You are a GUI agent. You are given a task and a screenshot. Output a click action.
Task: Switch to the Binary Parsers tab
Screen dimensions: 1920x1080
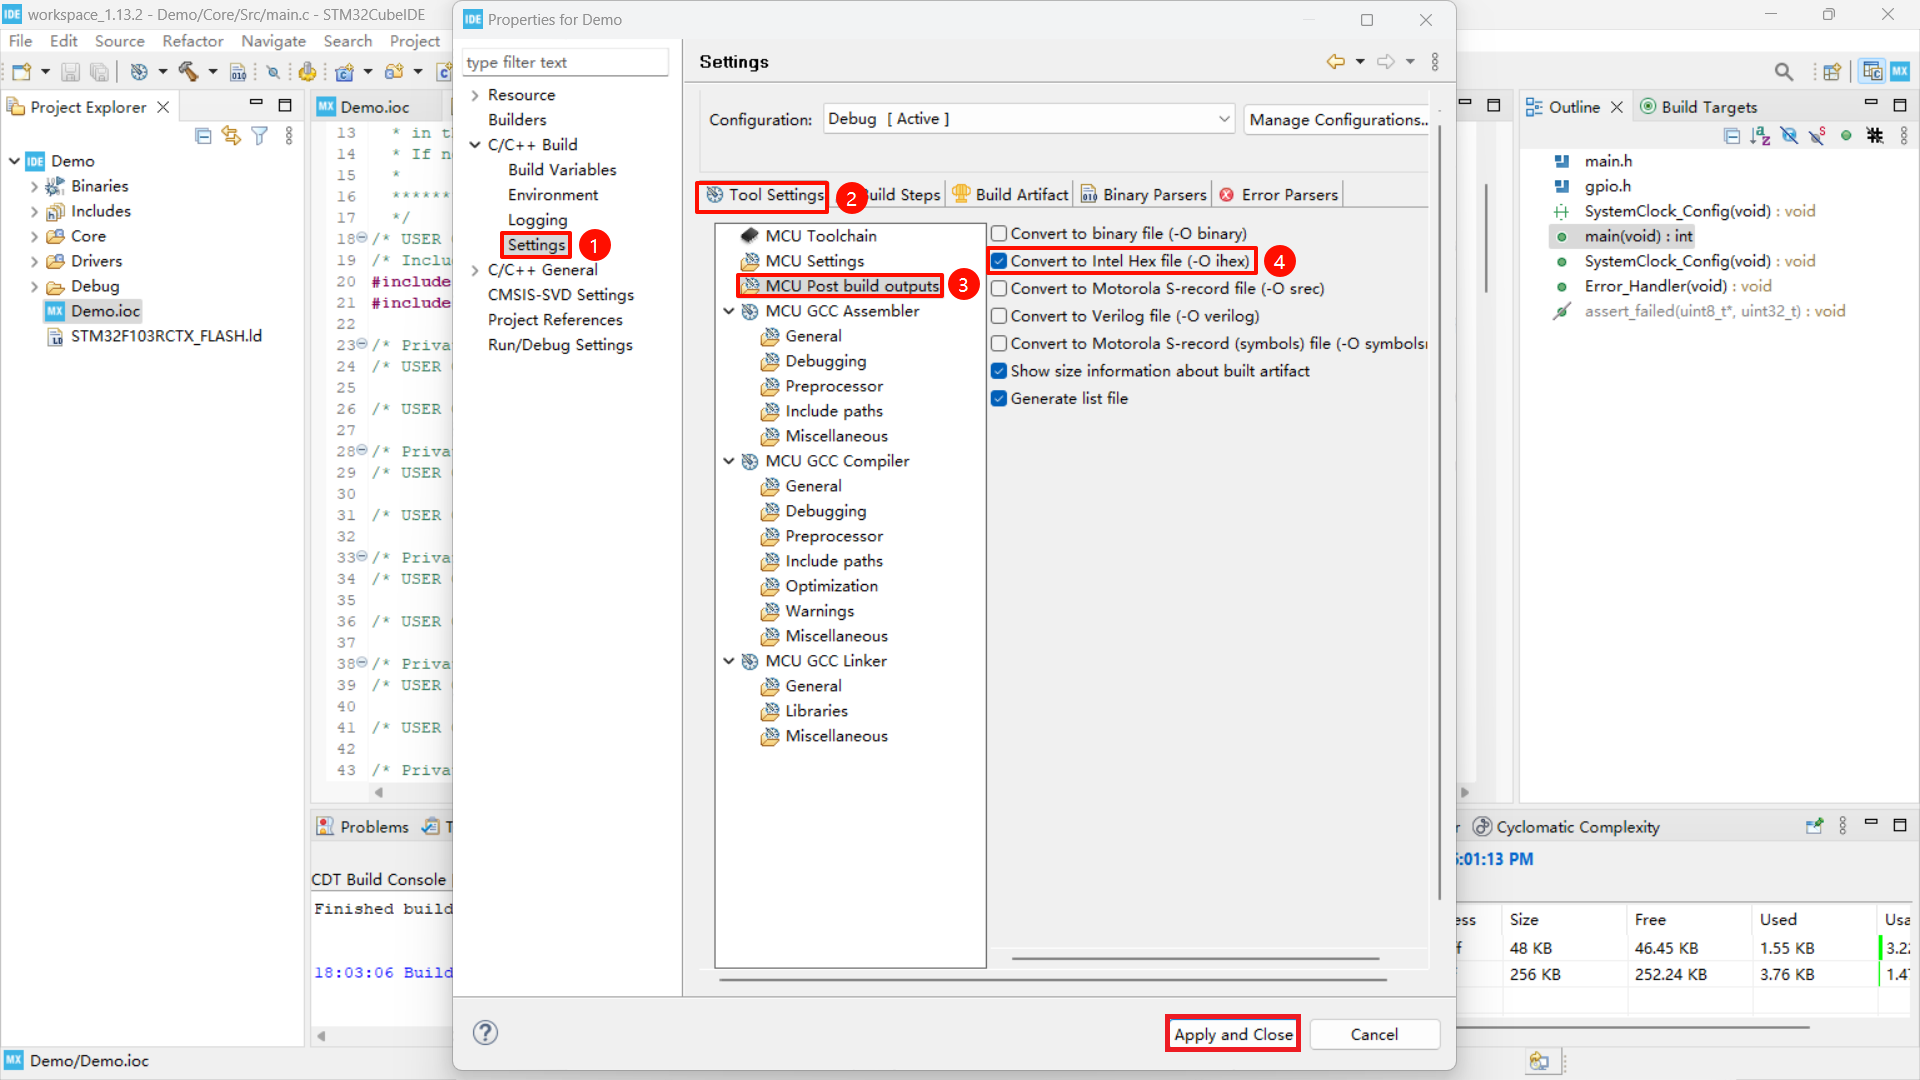point(1144,195)
